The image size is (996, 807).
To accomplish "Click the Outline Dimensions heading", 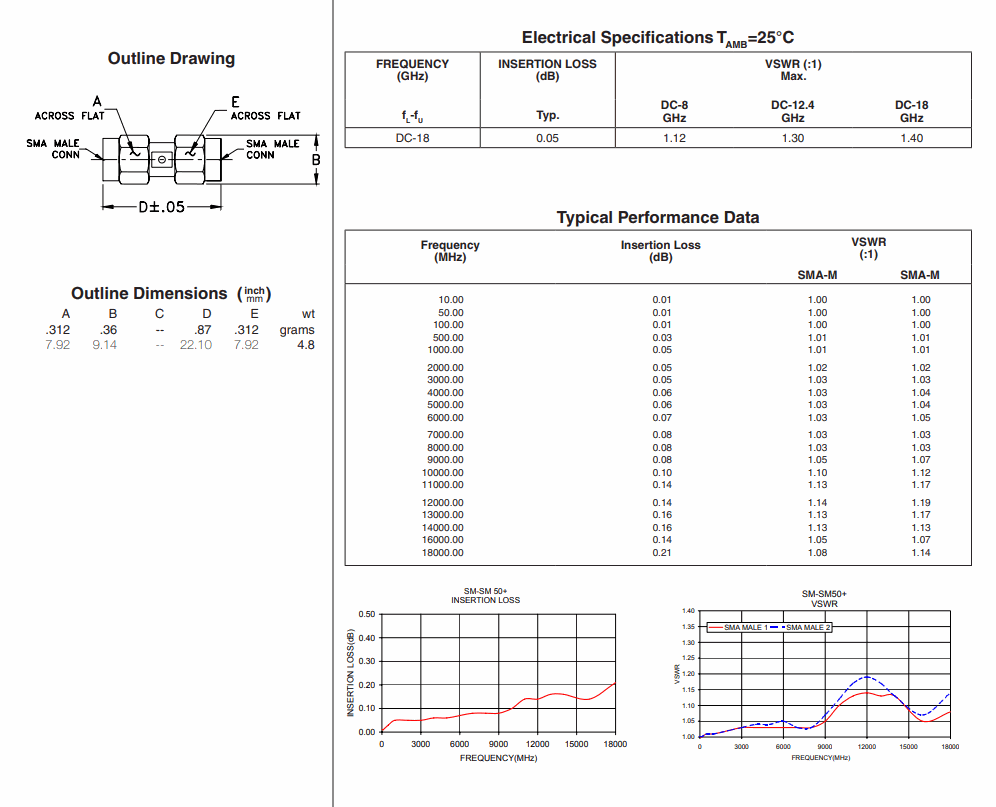I will (x=149, y=293).
